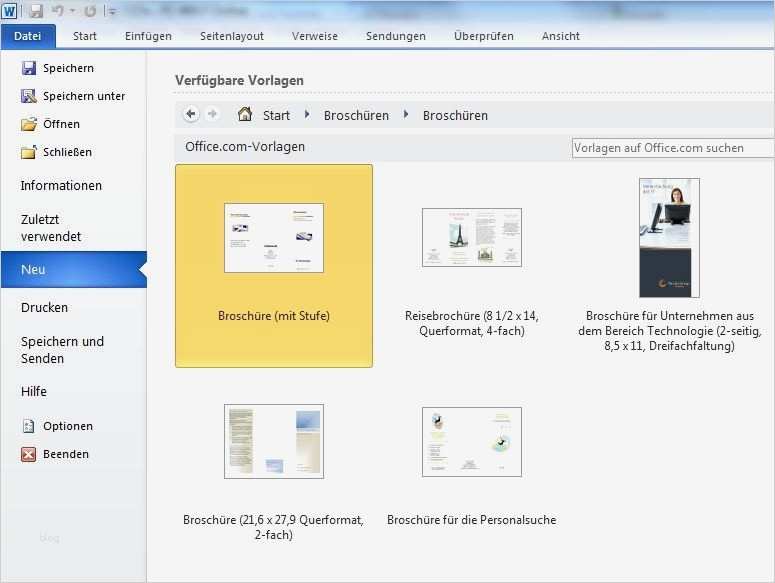Open Speichern und Senden menu item
775x583 pixels.
(x=62, y=350)
